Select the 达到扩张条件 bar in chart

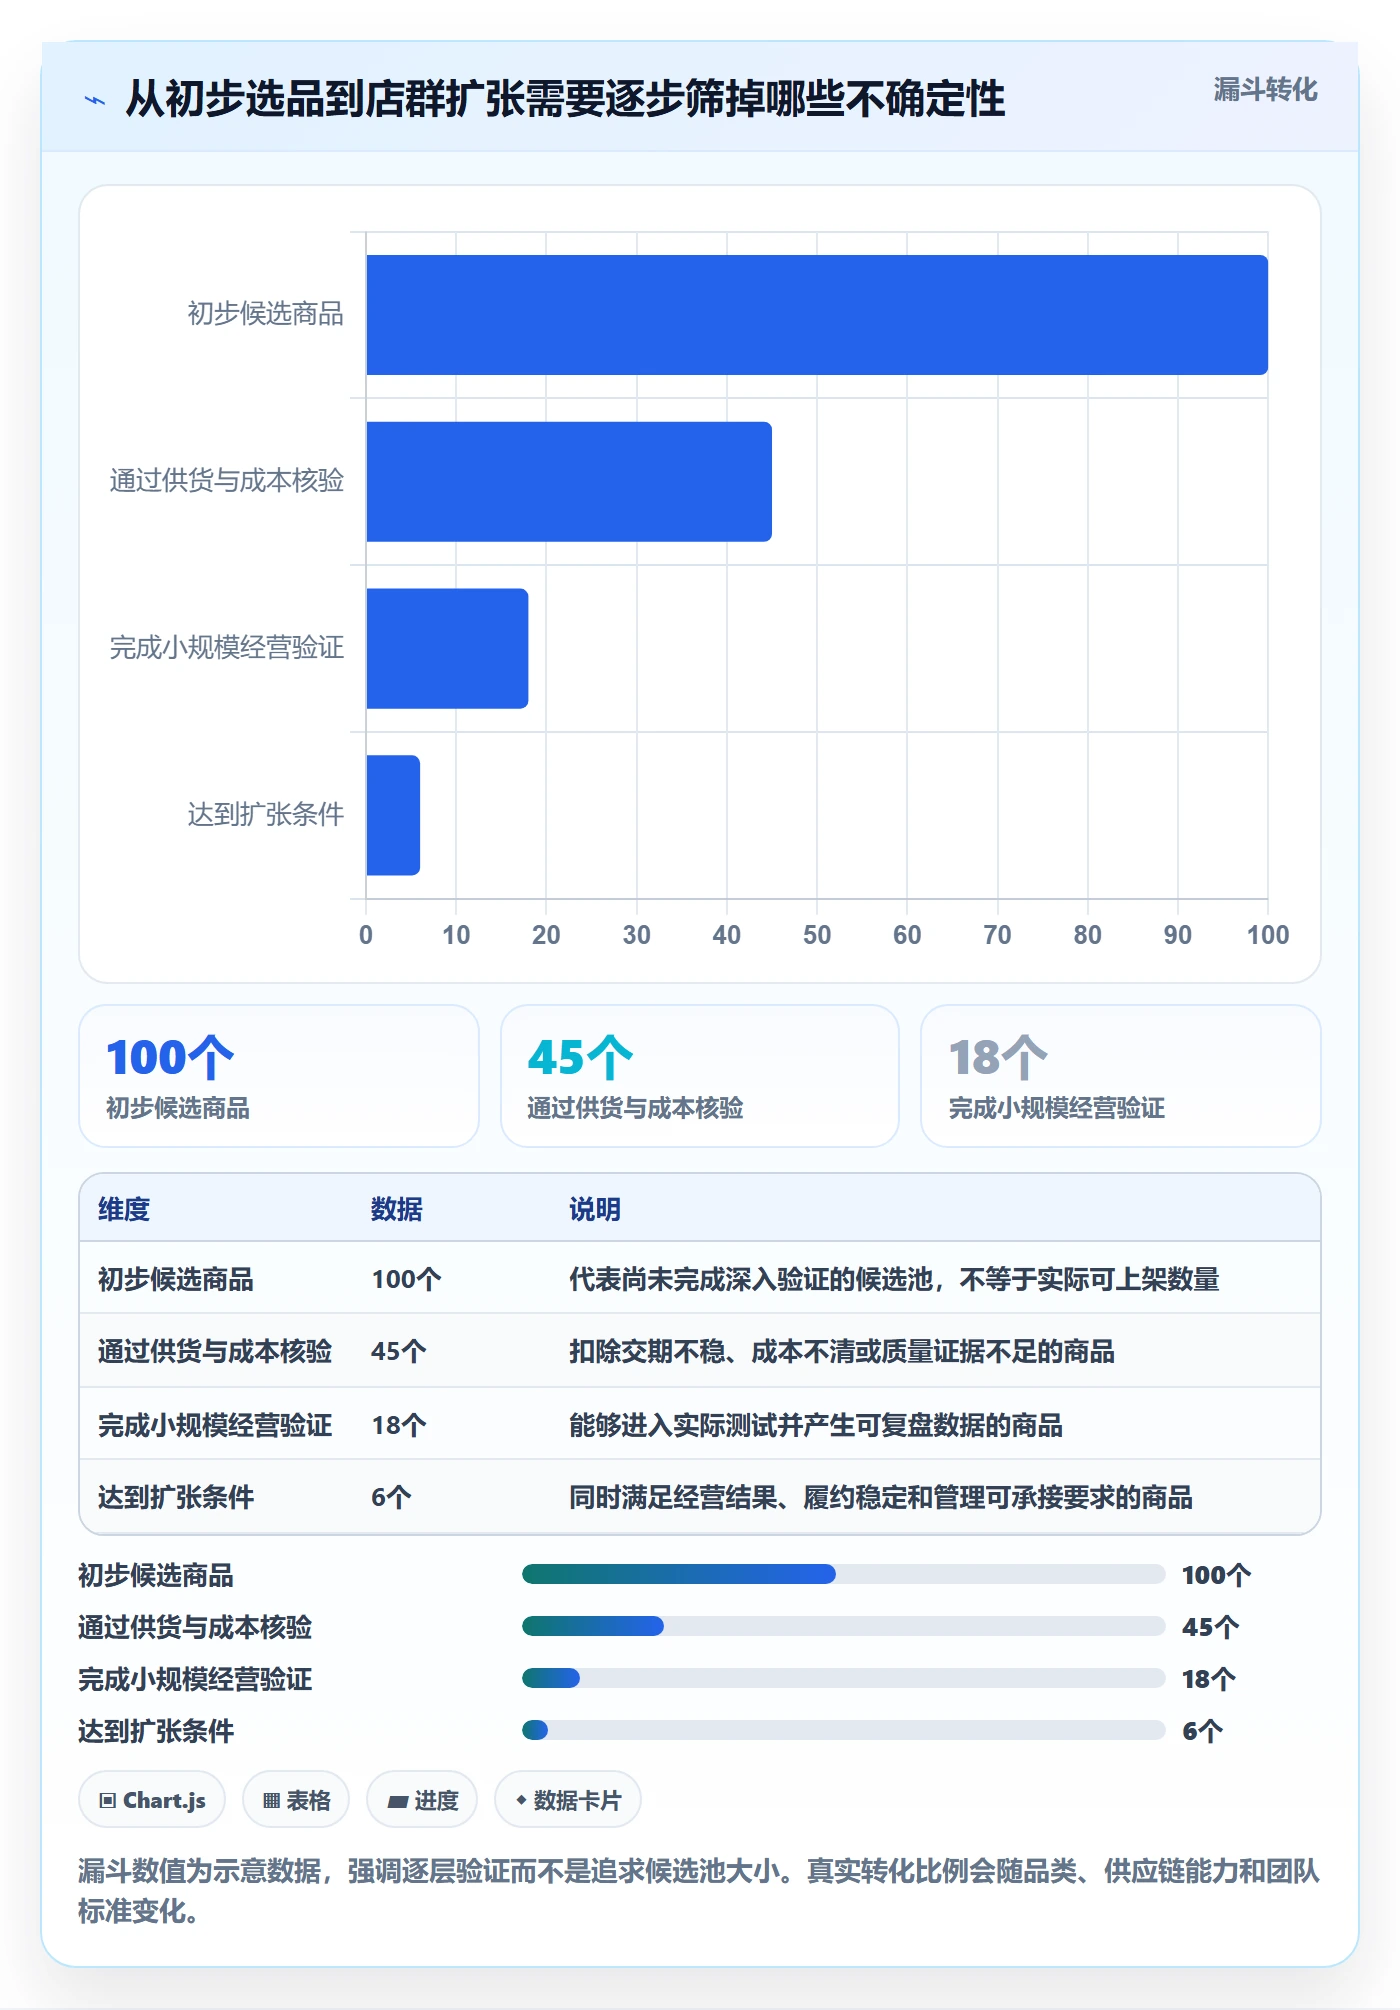pyautogui.click(x=393, y=815)
